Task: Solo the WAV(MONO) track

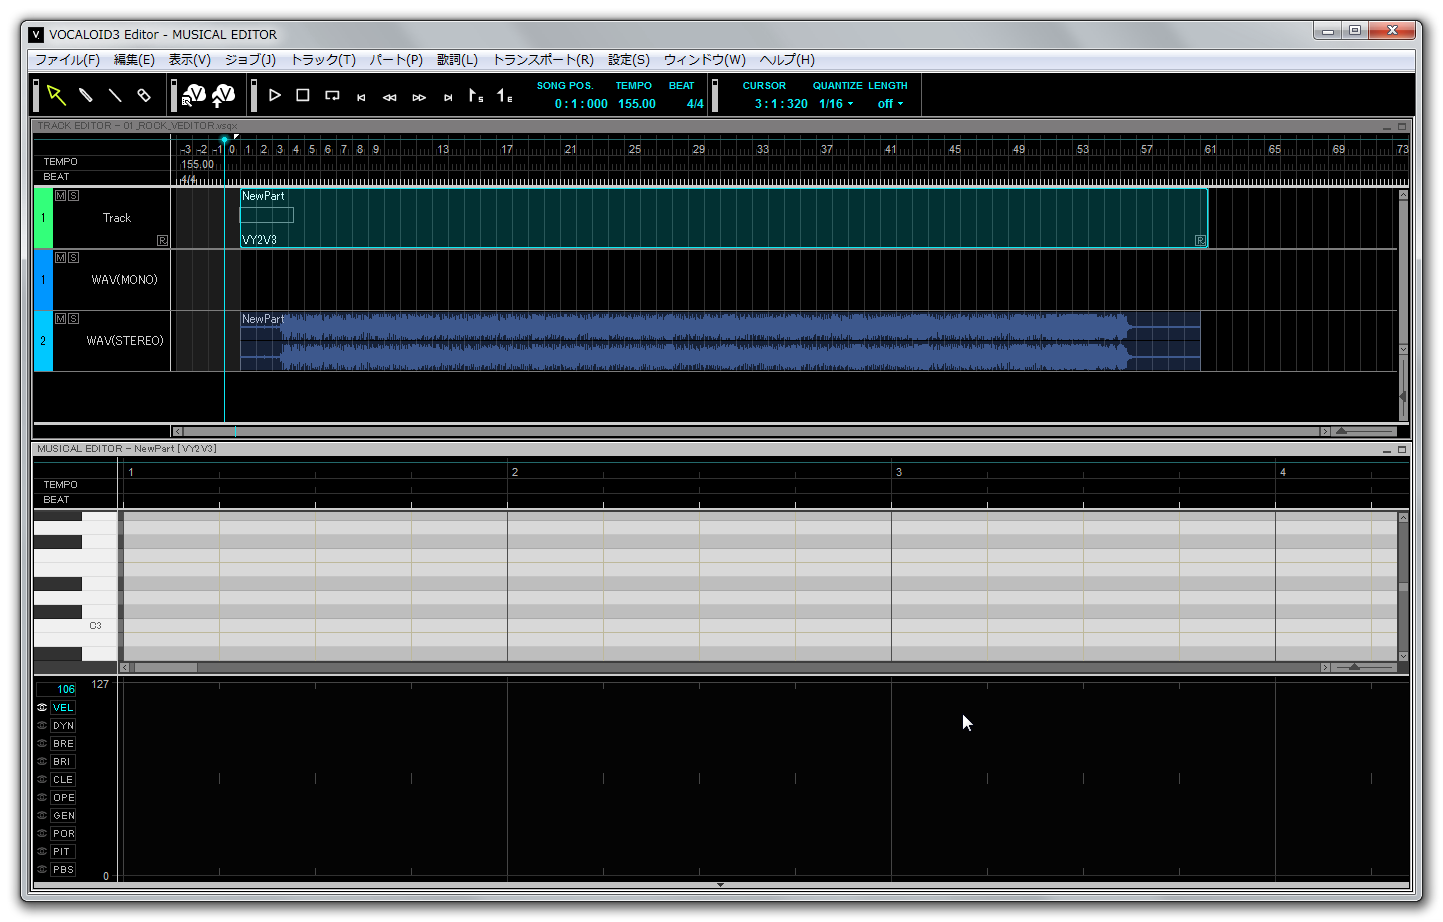Action: point(73,258)
